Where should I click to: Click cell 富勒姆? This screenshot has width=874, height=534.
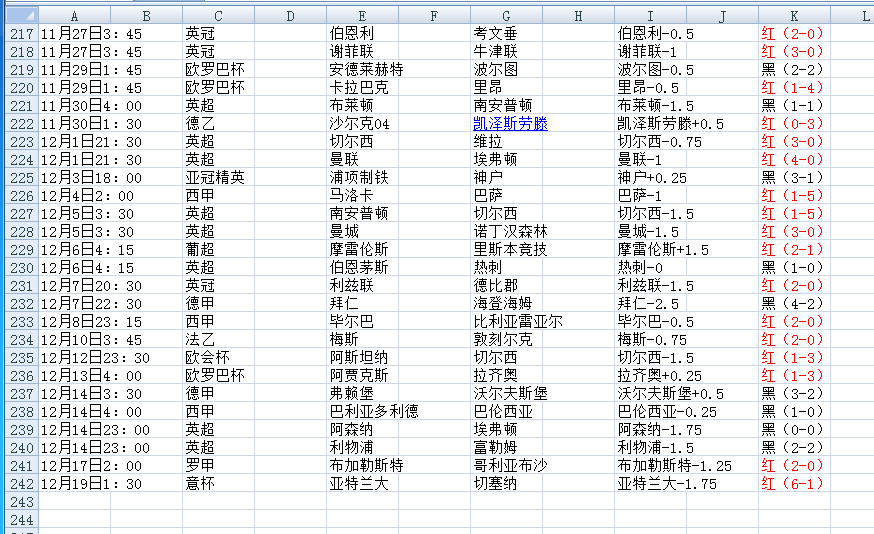(x=495, y=448)
